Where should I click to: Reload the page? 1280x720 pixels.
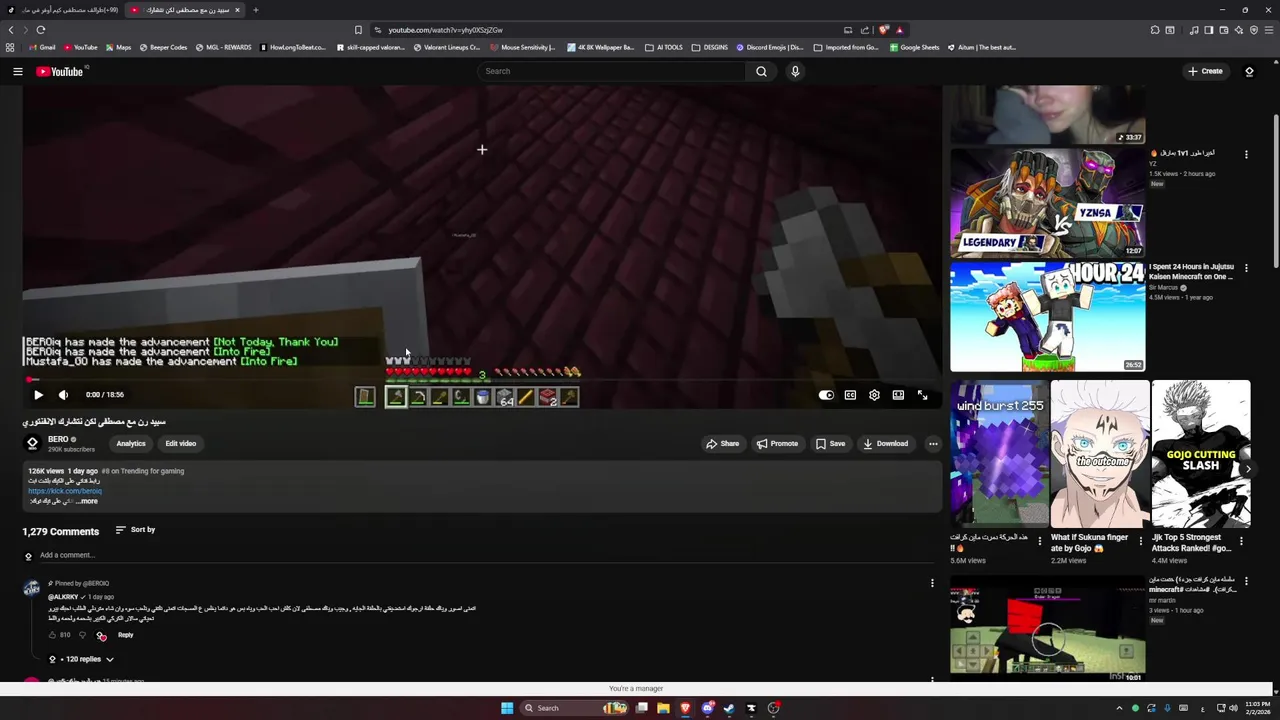click(41, 30)
